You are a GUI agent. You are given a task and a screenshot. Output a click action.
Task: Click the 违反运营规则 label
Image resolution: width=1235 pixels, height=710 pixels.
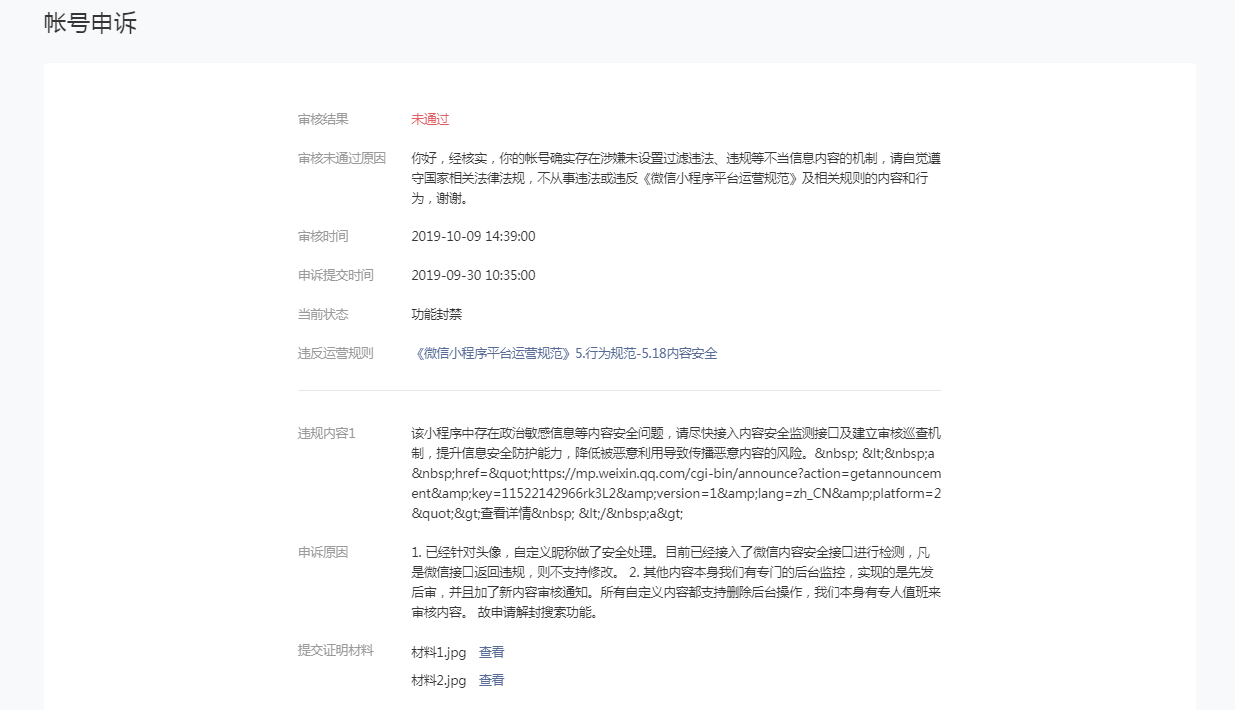tap(336, 353)
